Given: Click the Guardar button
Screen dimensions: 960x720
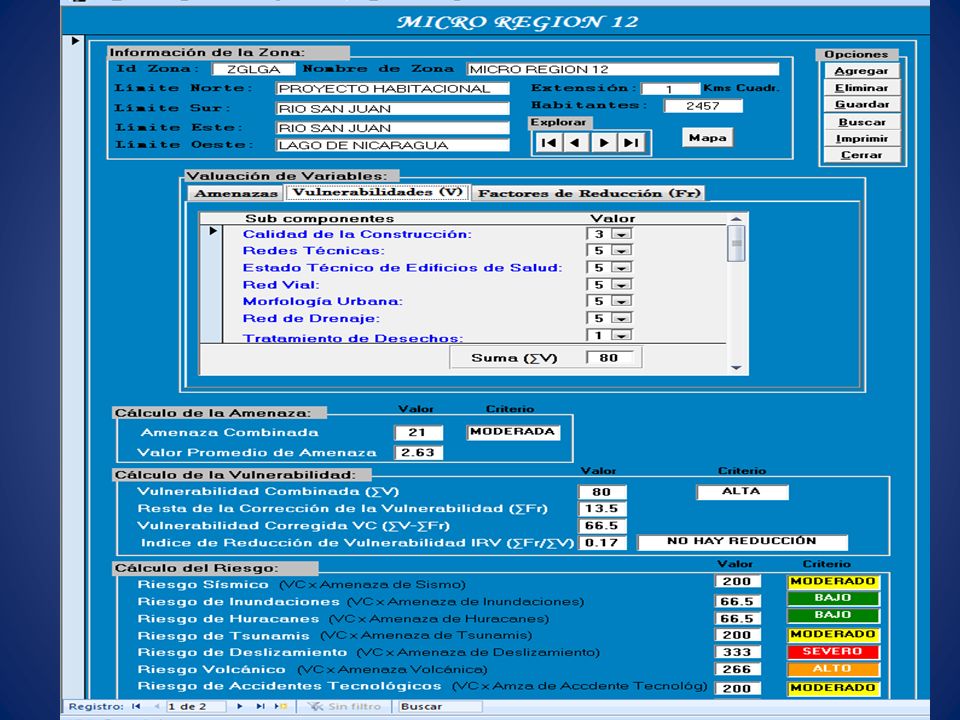Looking at the screenshot, I should pyautogui.click(x=861, y=105).
